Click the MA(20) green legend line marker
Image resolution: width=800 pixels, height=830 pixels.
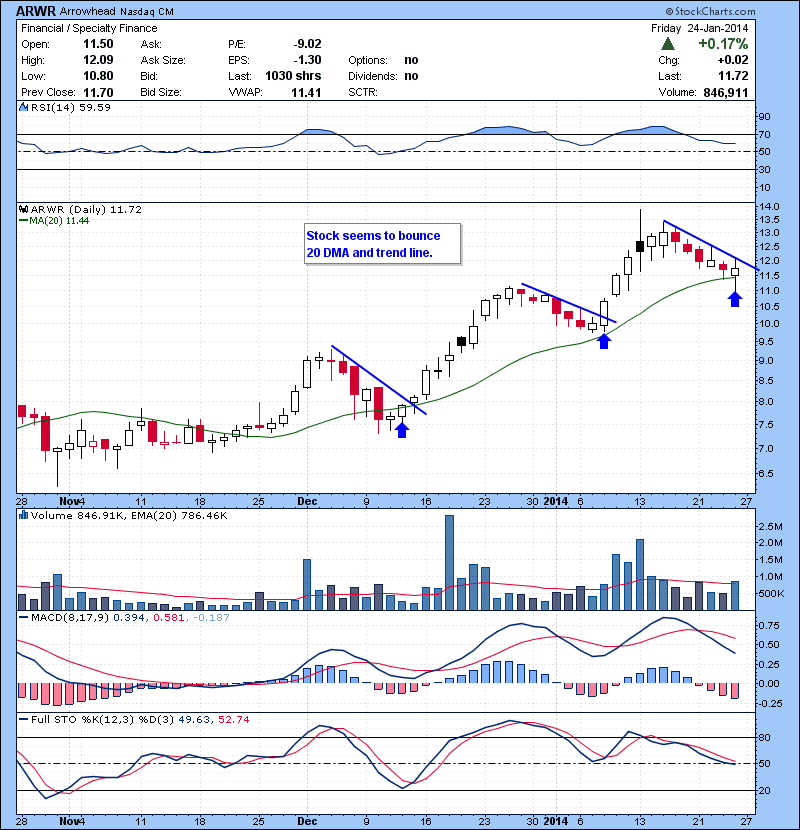click(x=23, y=221)
